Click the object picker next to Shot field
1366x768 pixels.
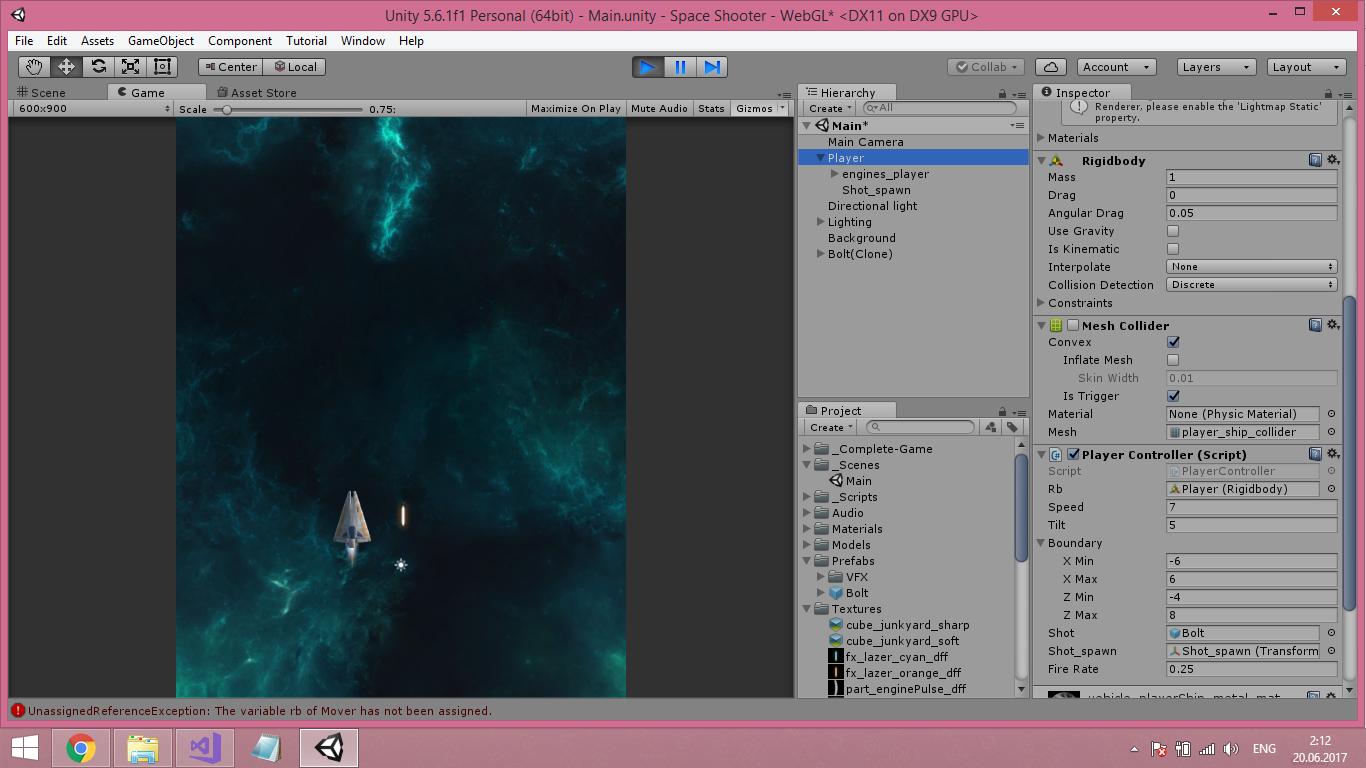coord(1331,633)
